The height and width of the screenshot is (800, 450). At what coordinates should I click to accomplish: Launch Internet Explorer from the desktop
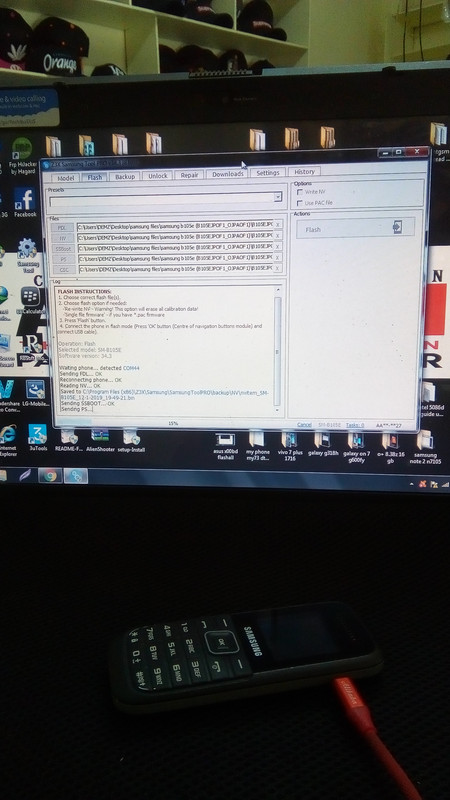(8, 441)
